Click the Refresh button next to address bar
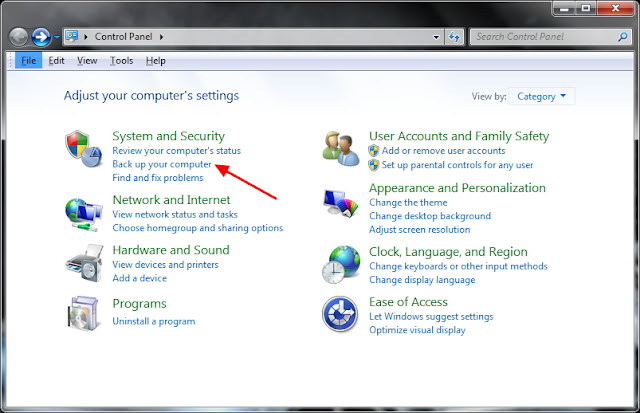 coord(454,37)
